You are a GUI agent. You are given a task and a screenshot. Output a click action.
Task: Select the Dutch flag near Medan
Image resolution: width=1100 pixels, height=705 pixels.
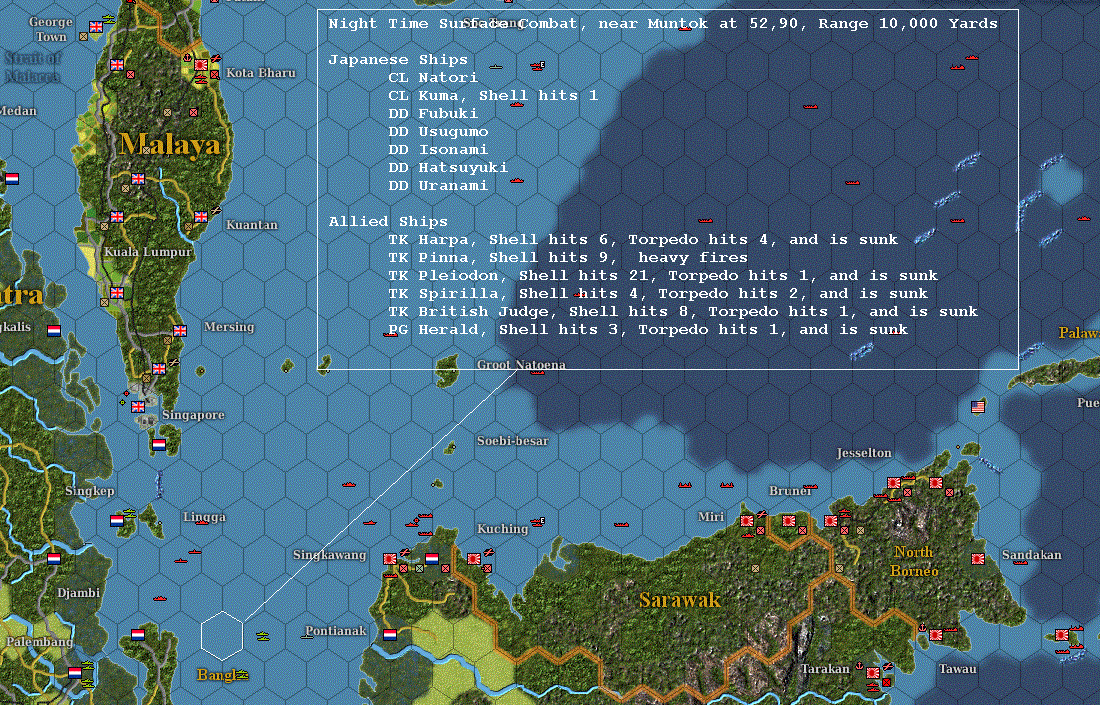(12, 179)
